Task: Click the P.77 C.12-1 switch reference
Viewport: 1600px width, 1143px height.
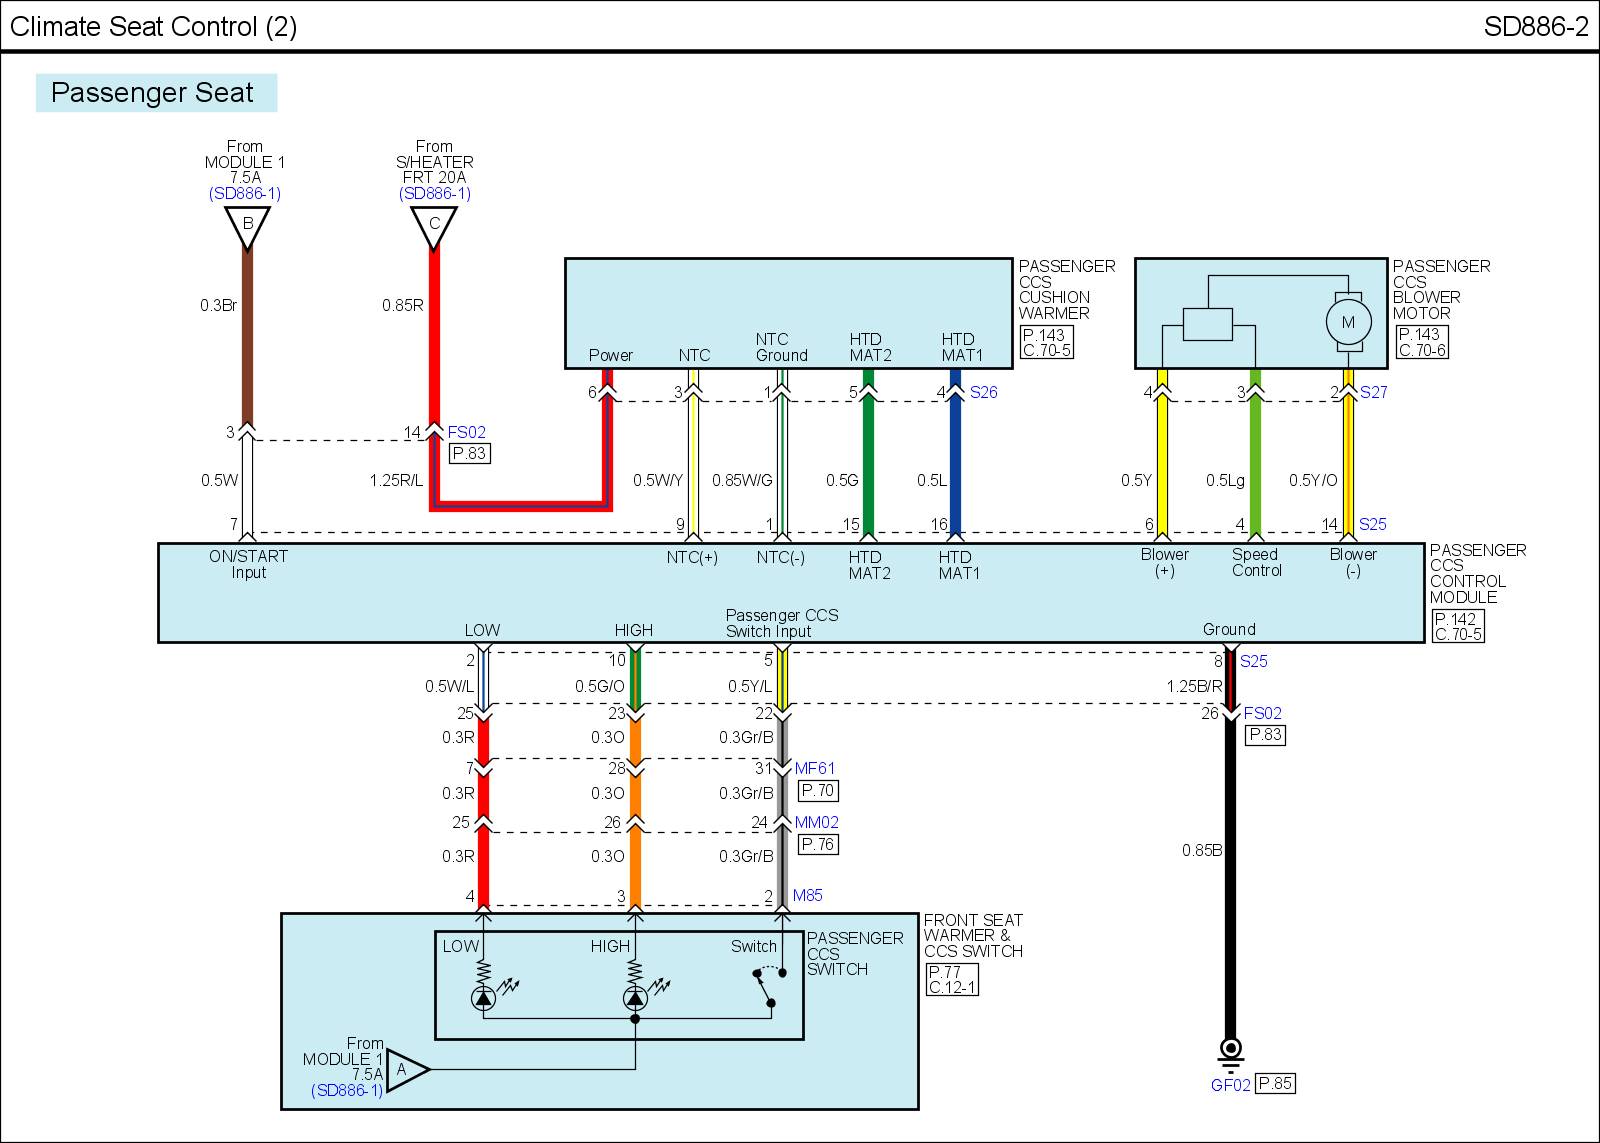Action: pyautogui.click(x=952, y=980)
